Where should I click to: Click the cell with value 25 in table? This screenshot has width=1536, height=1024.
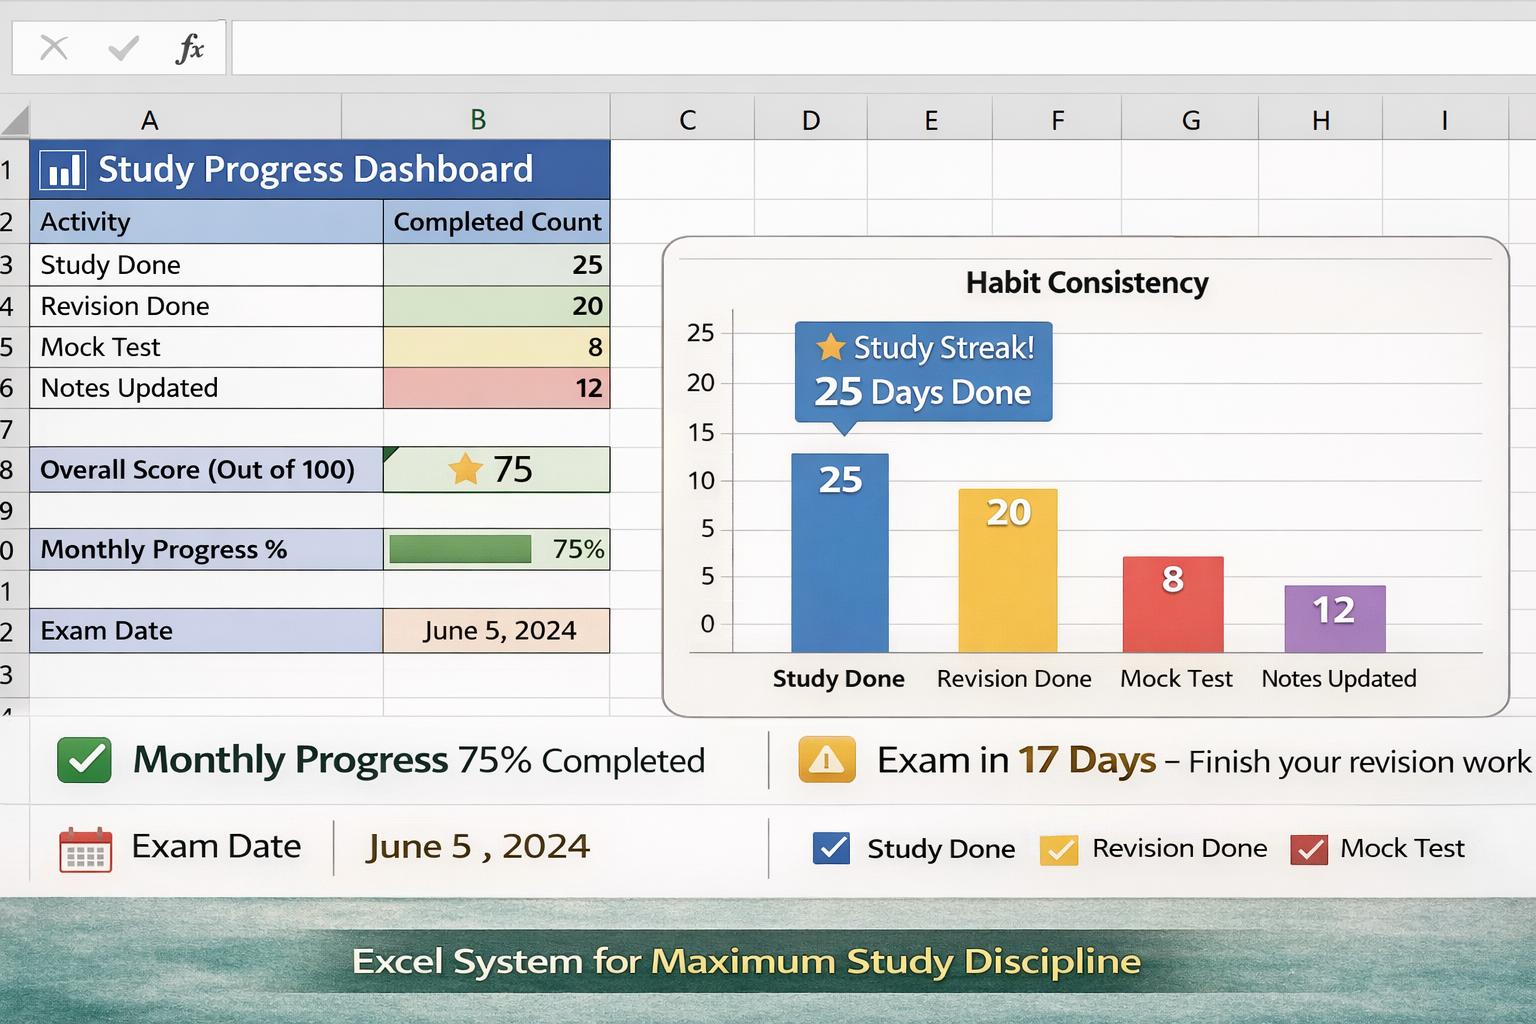[497, 265]
